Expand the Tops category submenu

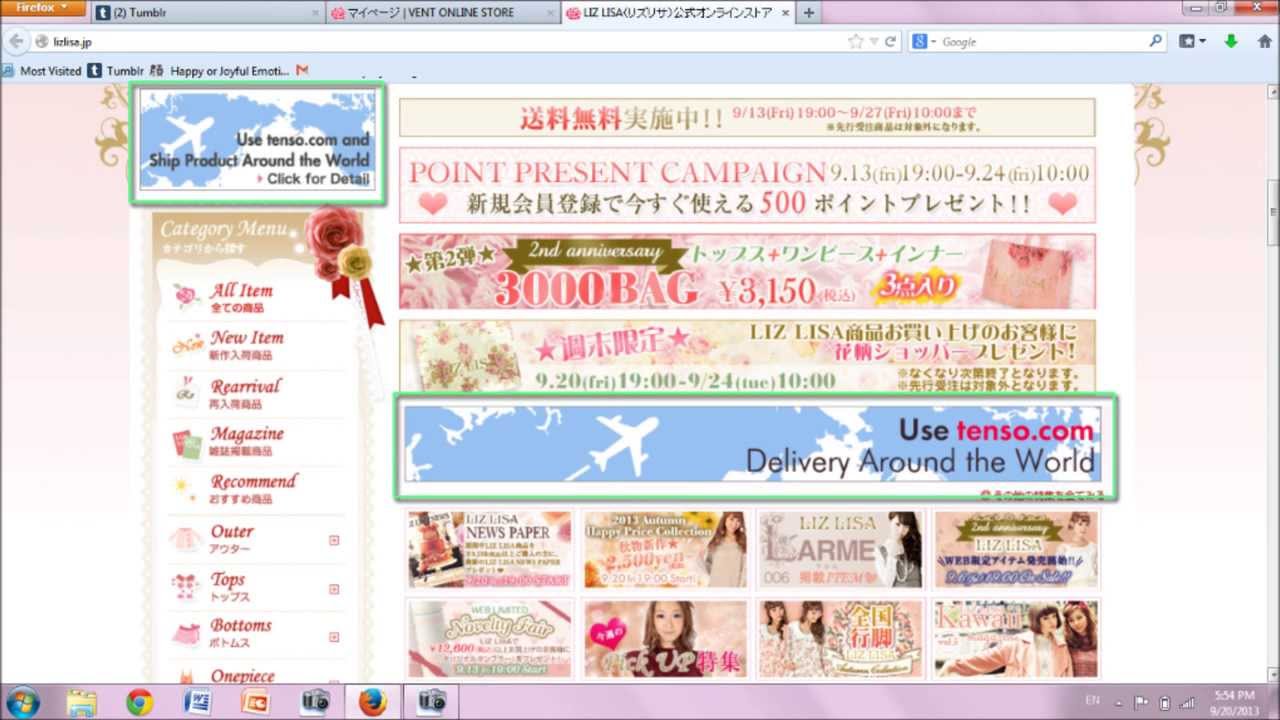334,588
